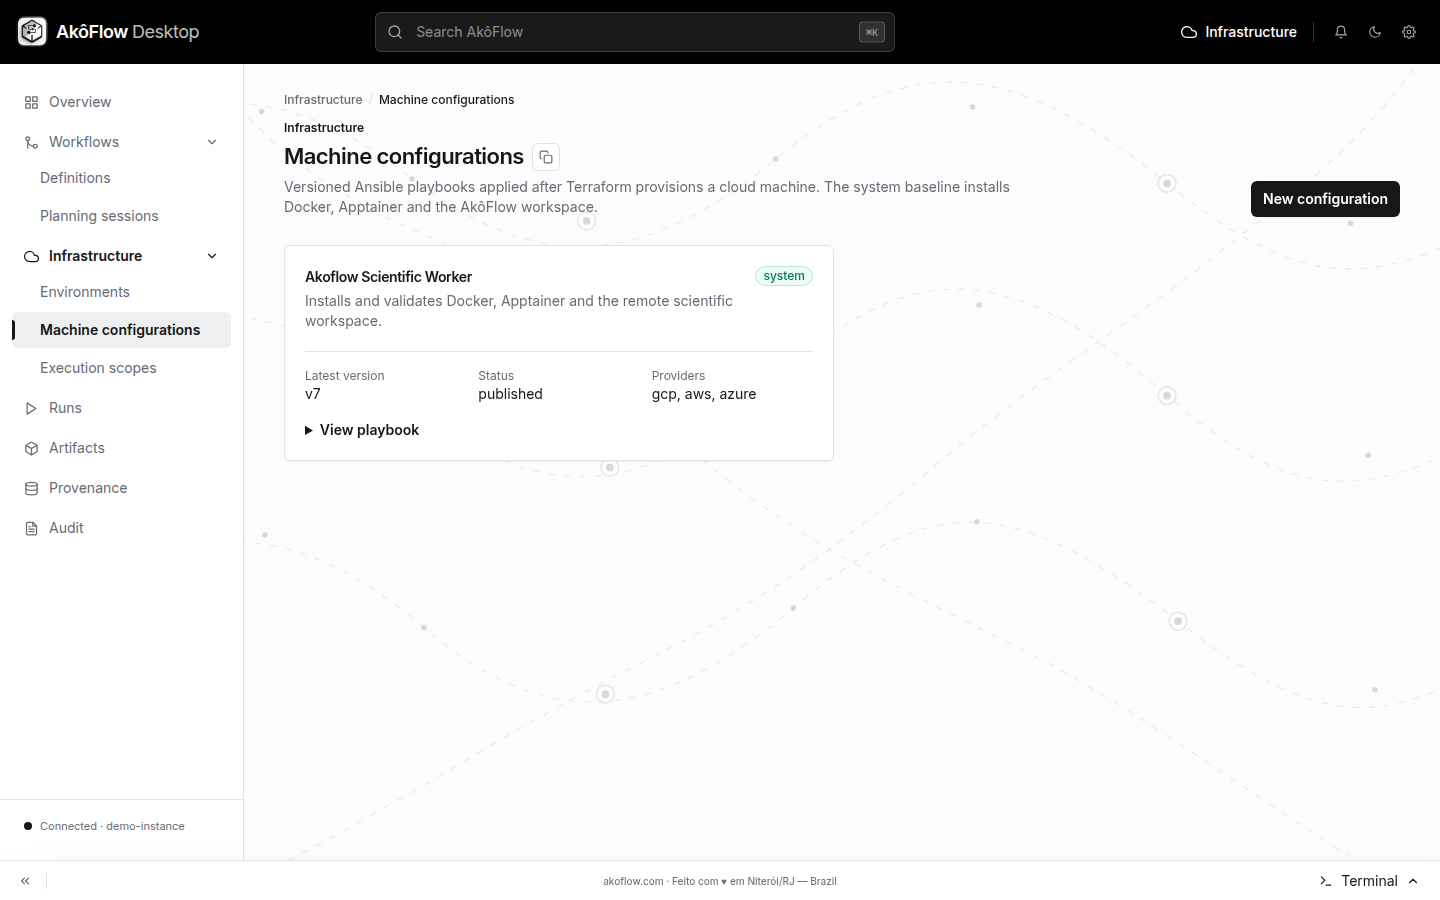Click New configuration button
Viewport: 1440px width, 900px height.
click(1325, 199)
